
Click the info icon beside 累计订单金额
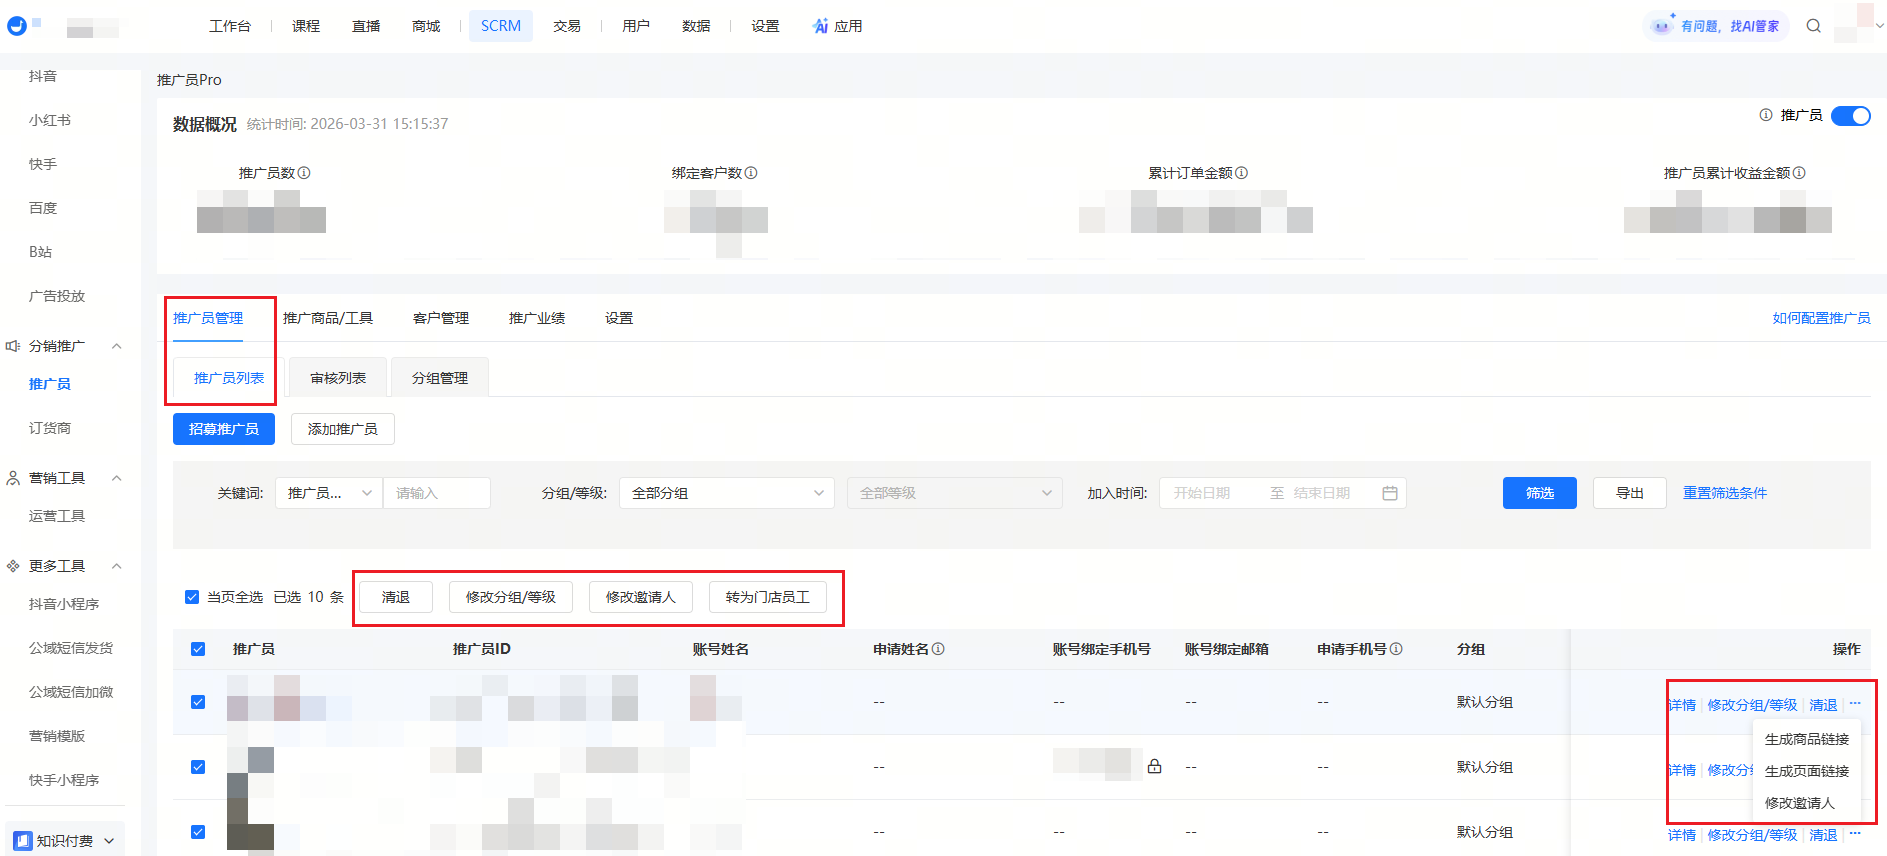click(x=1241, y=173)
